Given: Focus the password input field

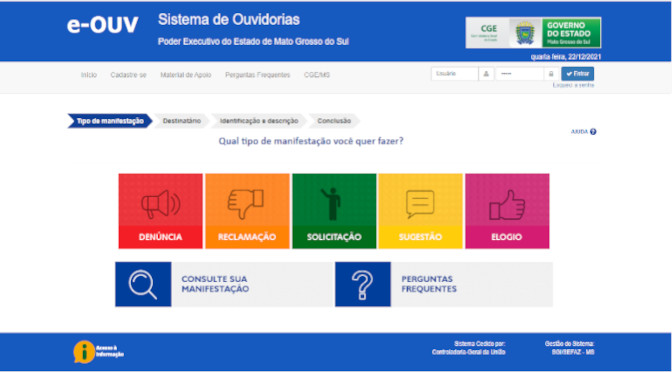Looking at the screenshot, I should tap(519, 74).
